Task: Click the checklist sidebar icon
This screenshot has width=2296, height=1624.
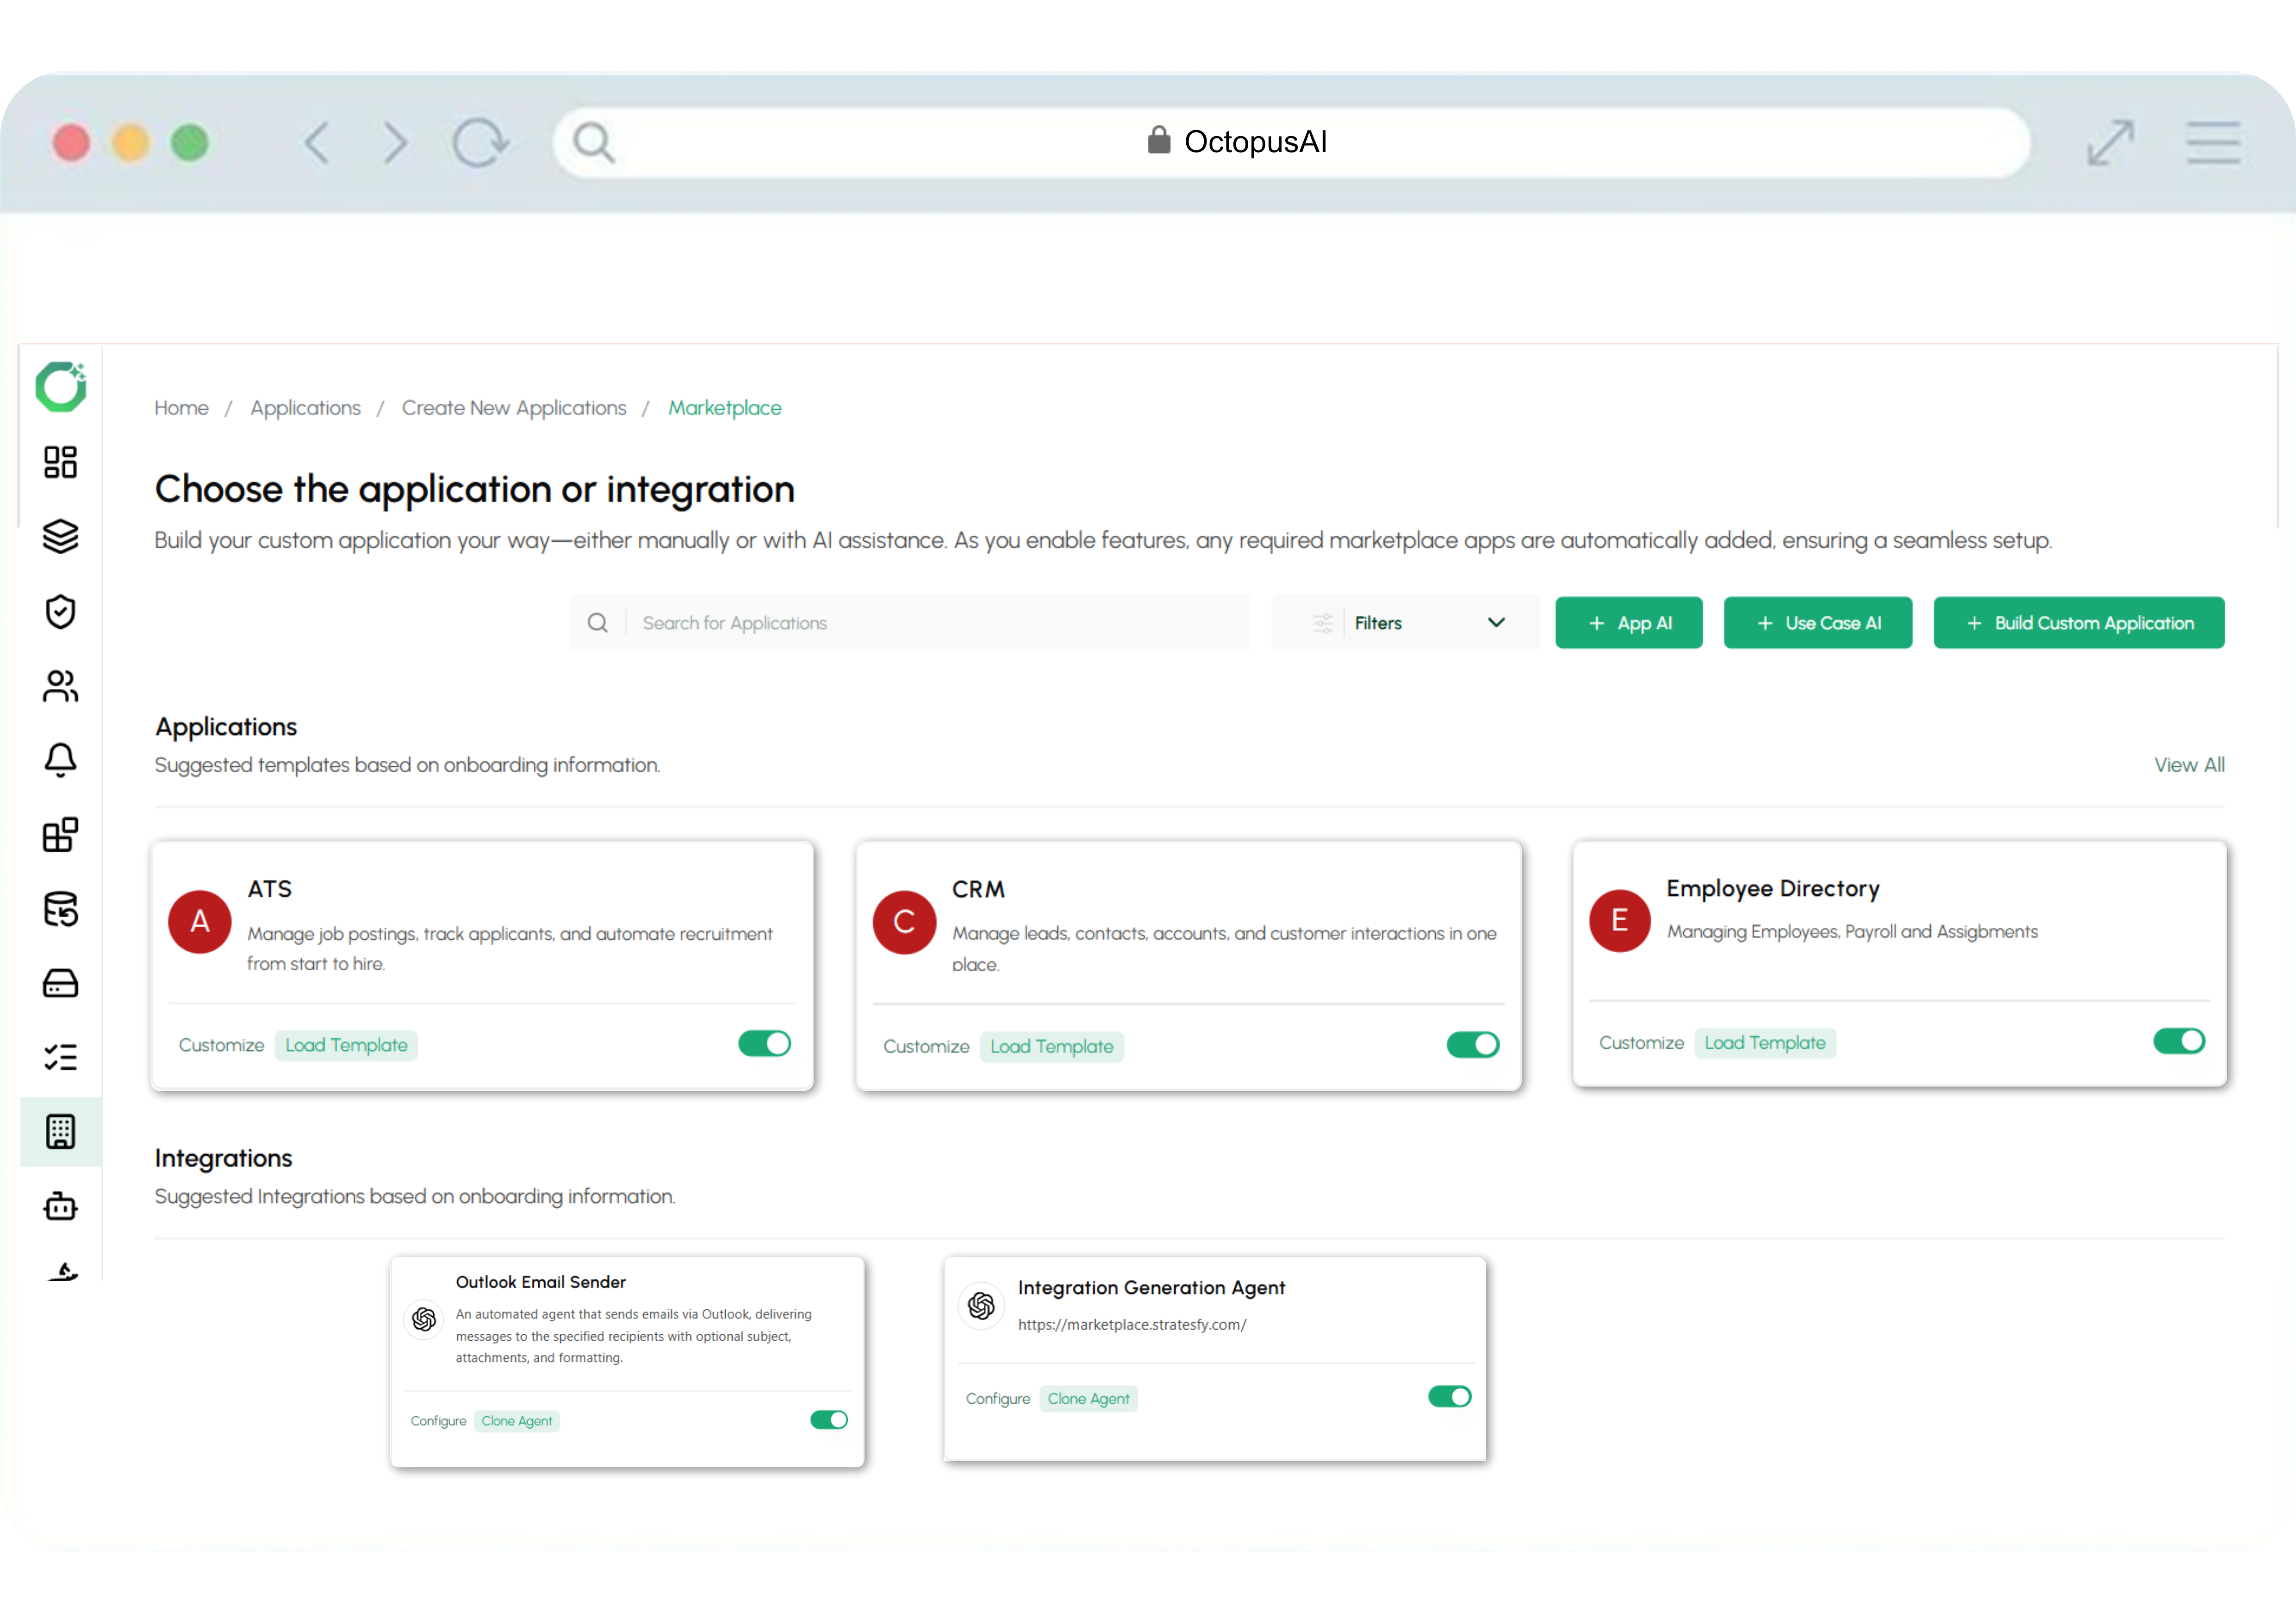Action: pyautogui.click(x=60, y=1057)
